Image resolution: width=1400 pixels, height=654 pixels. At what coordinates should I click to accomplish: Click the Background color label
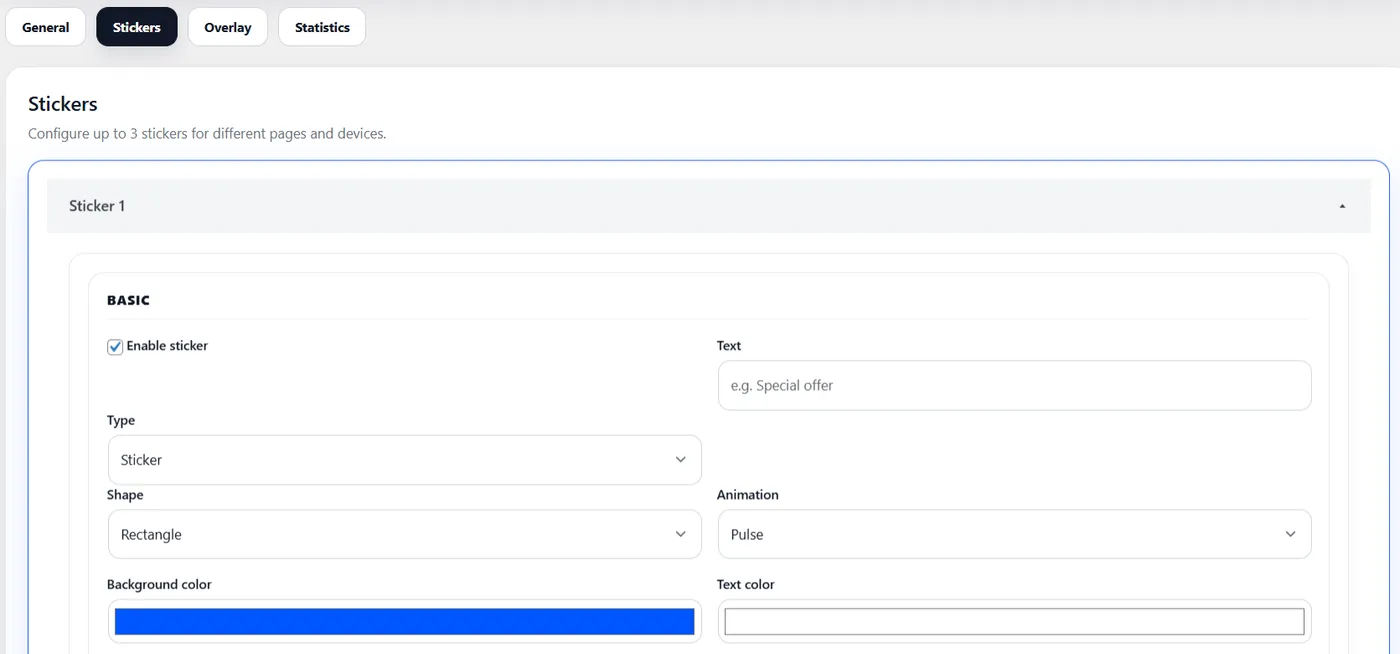159,584
